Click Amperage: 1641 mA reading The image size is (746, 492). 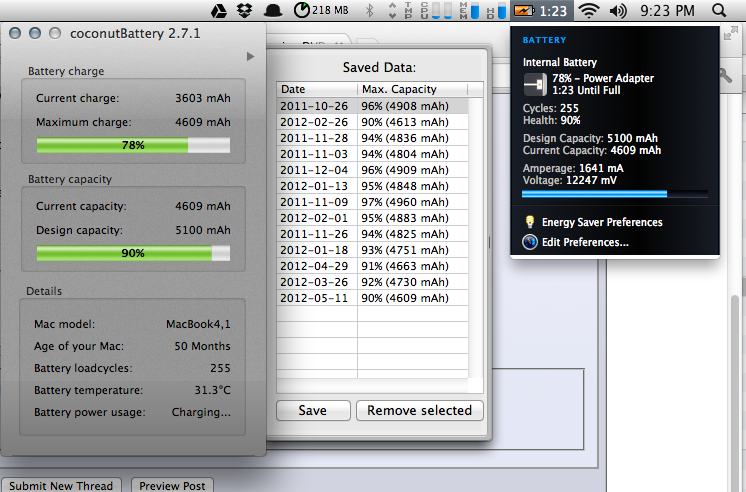(x=573, y=168)
